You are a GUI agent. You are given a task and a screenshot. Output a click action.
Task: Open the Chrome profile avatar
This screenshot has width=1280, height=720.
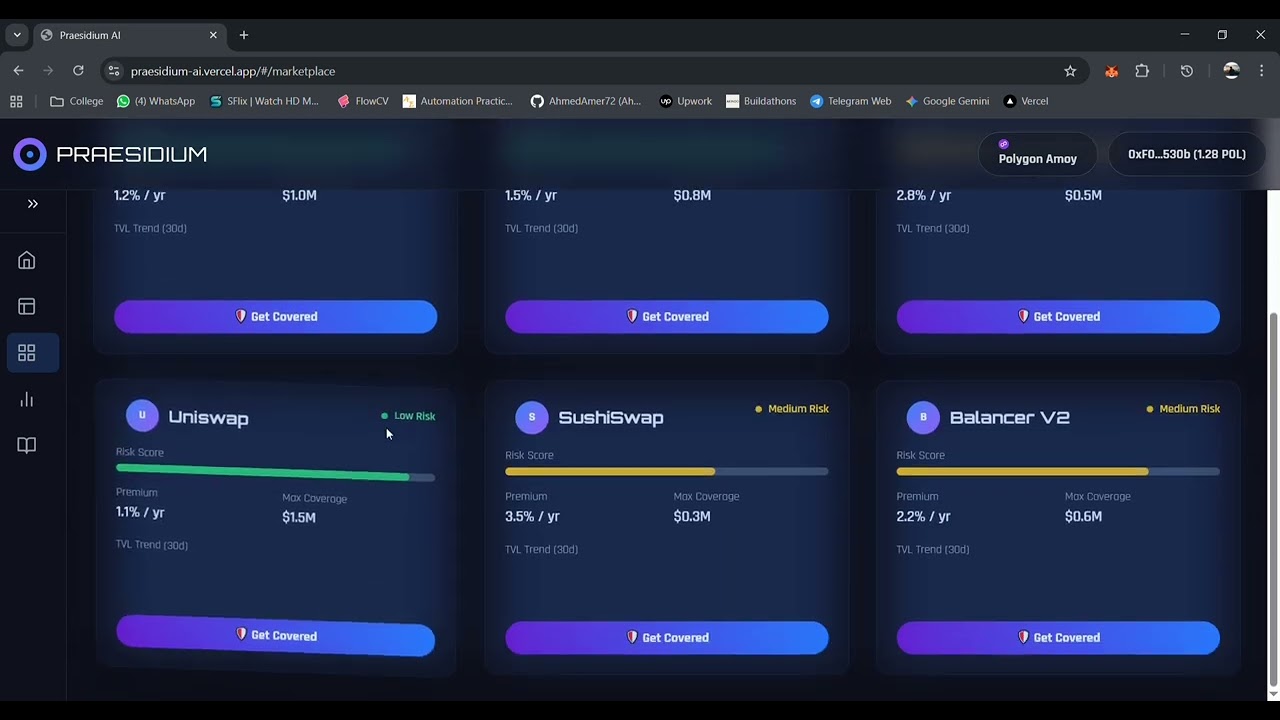1231,71
